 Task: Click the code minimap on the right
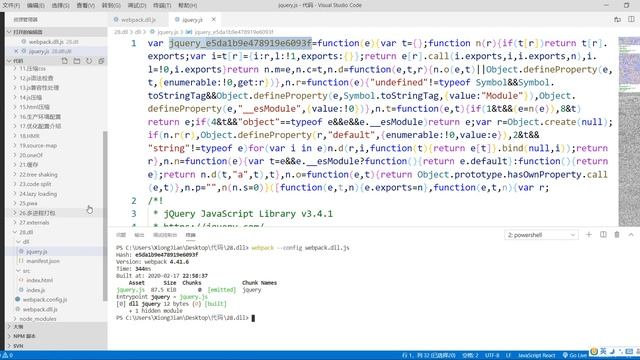point(629,131)
